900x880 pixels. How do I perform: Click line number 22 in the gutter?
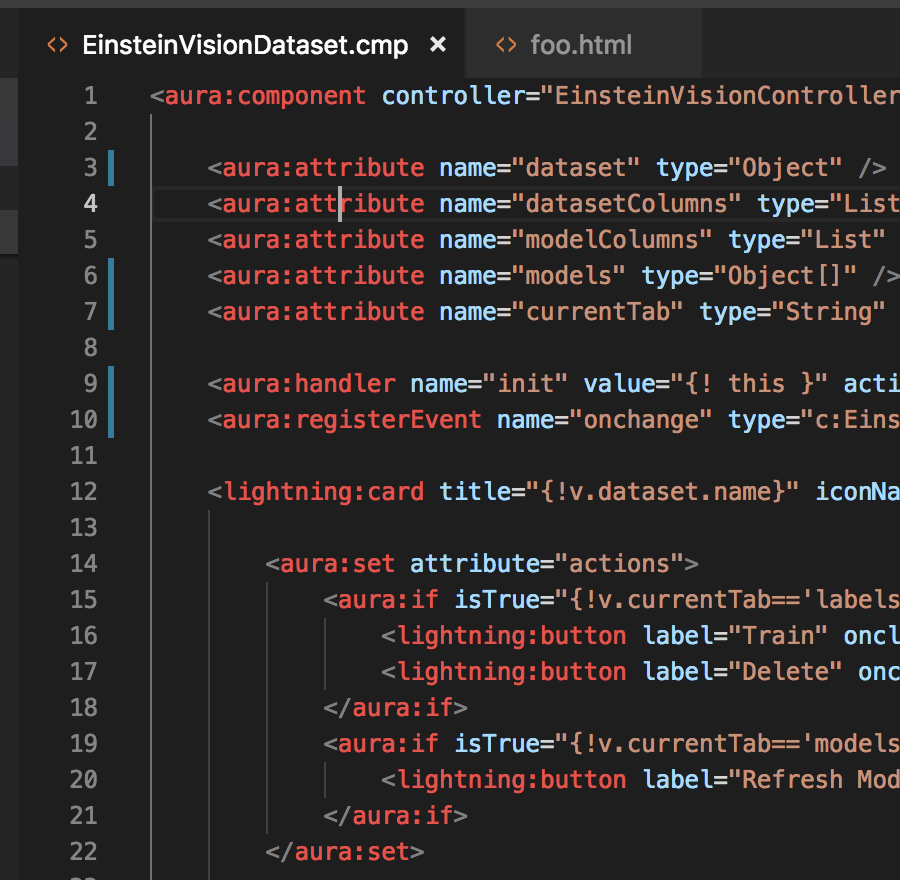84,851
